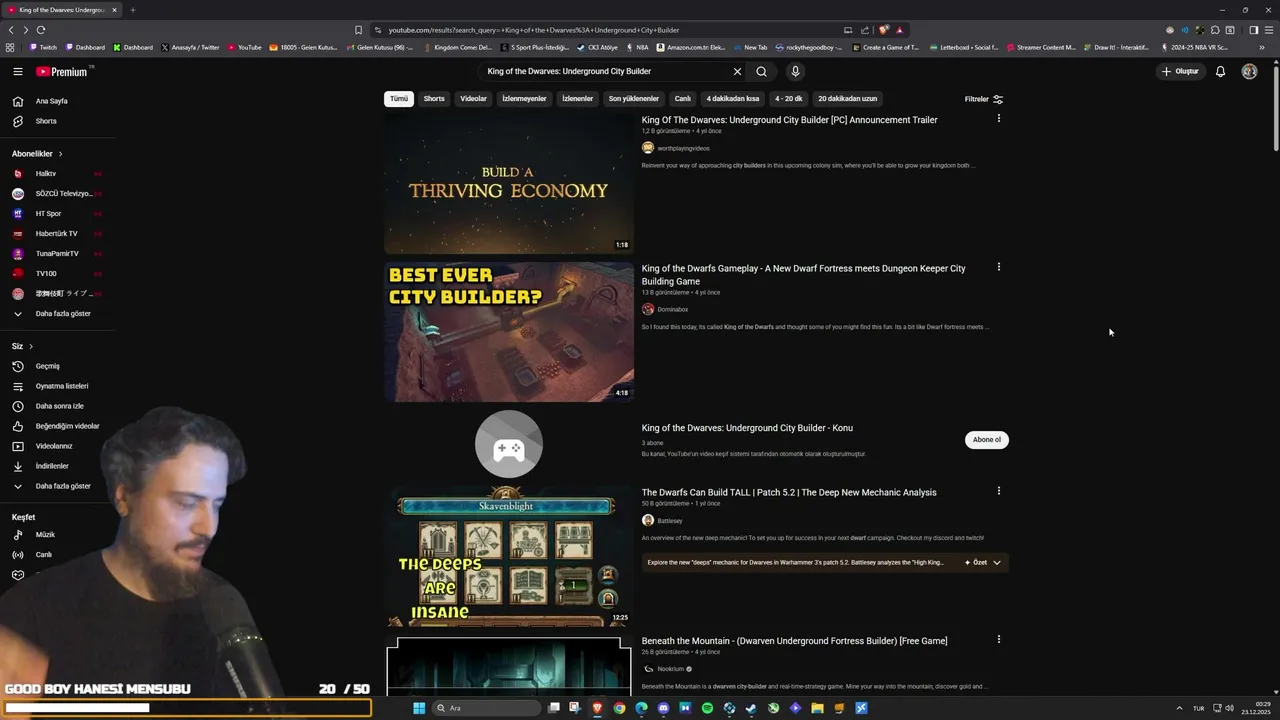Select the Videolar filter chip
This screenshot has width=1280, height=720.
tap(473, 99)
